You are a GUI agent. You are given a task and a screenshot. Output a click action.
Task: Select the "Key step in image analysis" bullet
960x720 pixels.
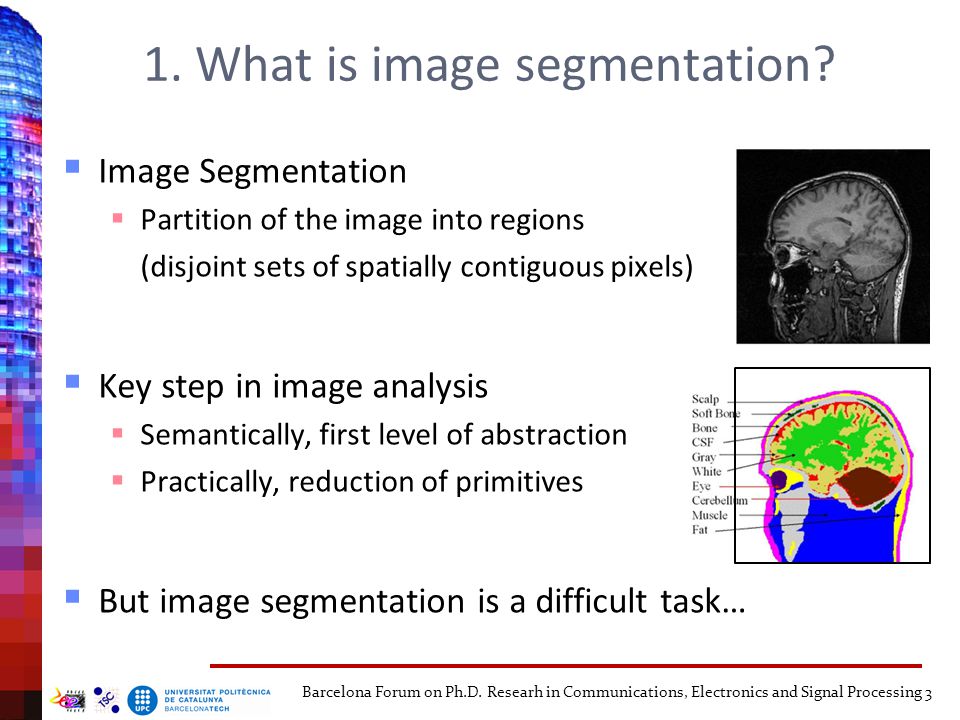tap(293, 387)
